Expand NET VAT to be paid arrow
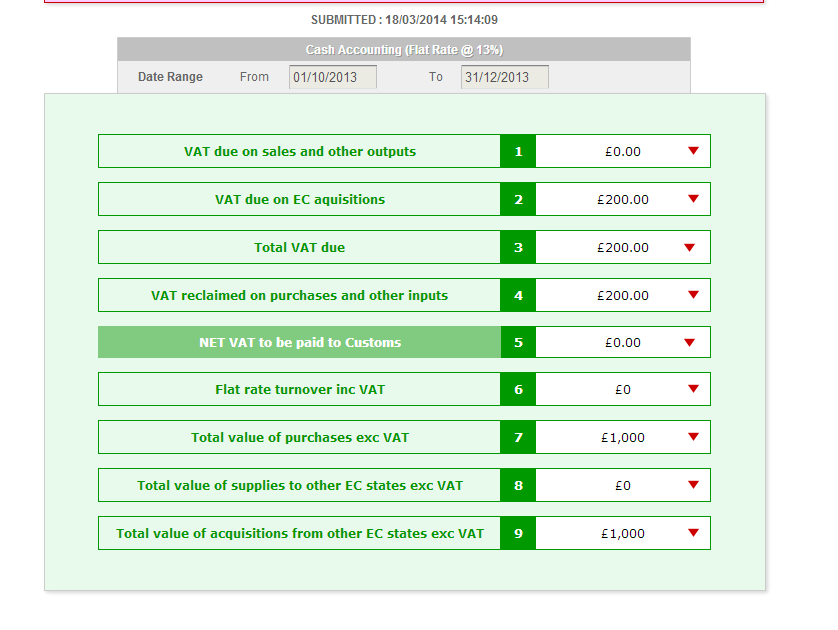 pos(689,343)
